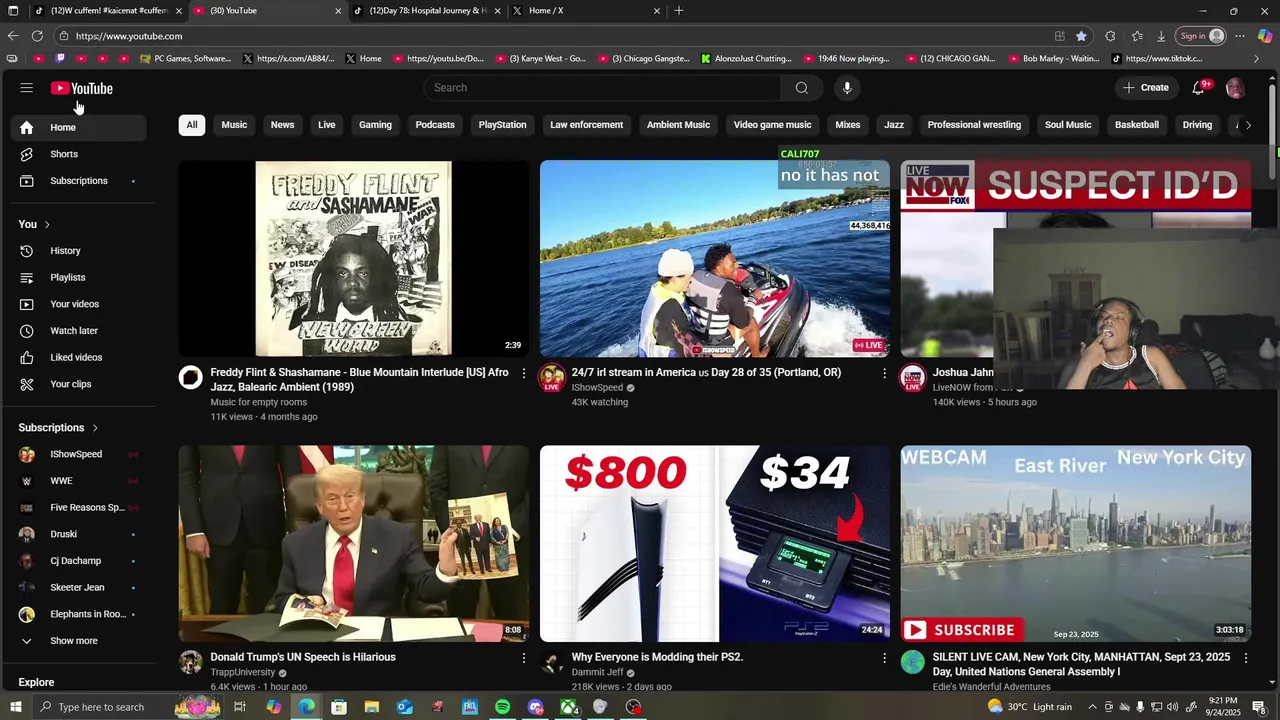Open the WWE subscription channel
Image resolution: width=1280 pixels, height=720 pixels.
[x=79, y=481]
